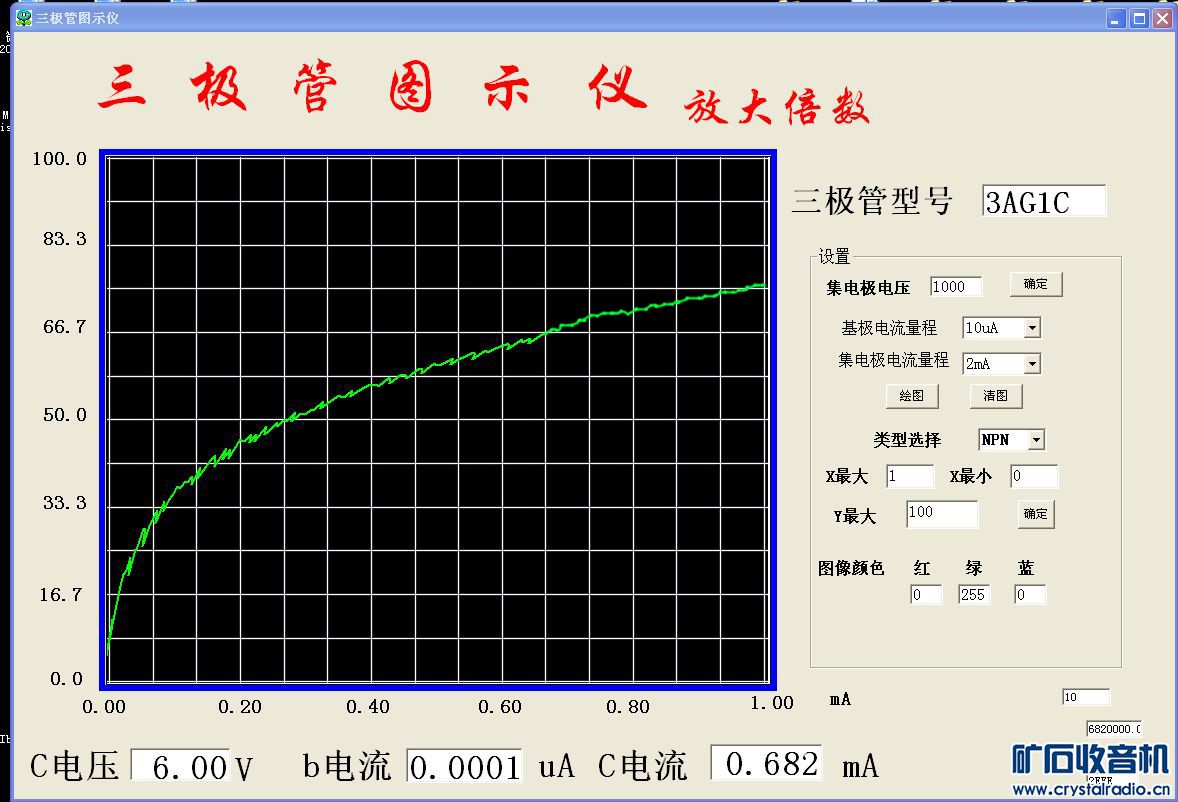Open the NPN type selection dropdown

click(x=1036, y=439)
